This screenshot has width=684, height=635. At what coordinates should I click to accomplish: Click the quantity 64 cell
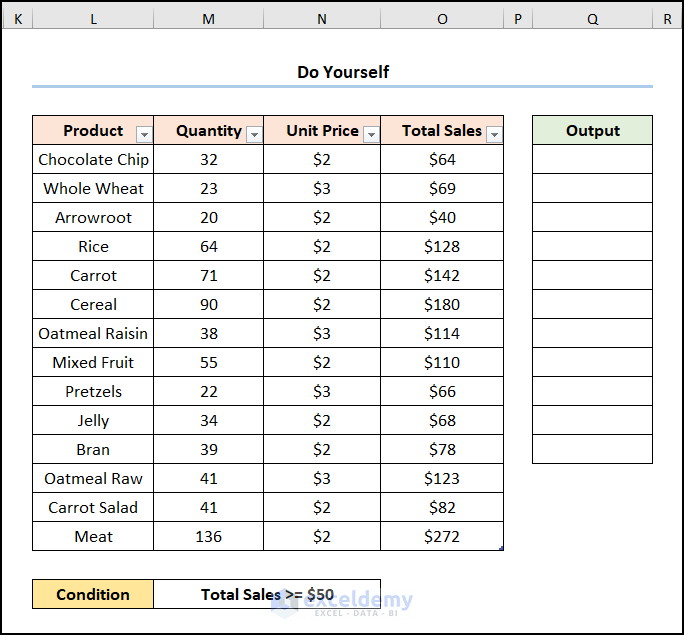[209, 246]
